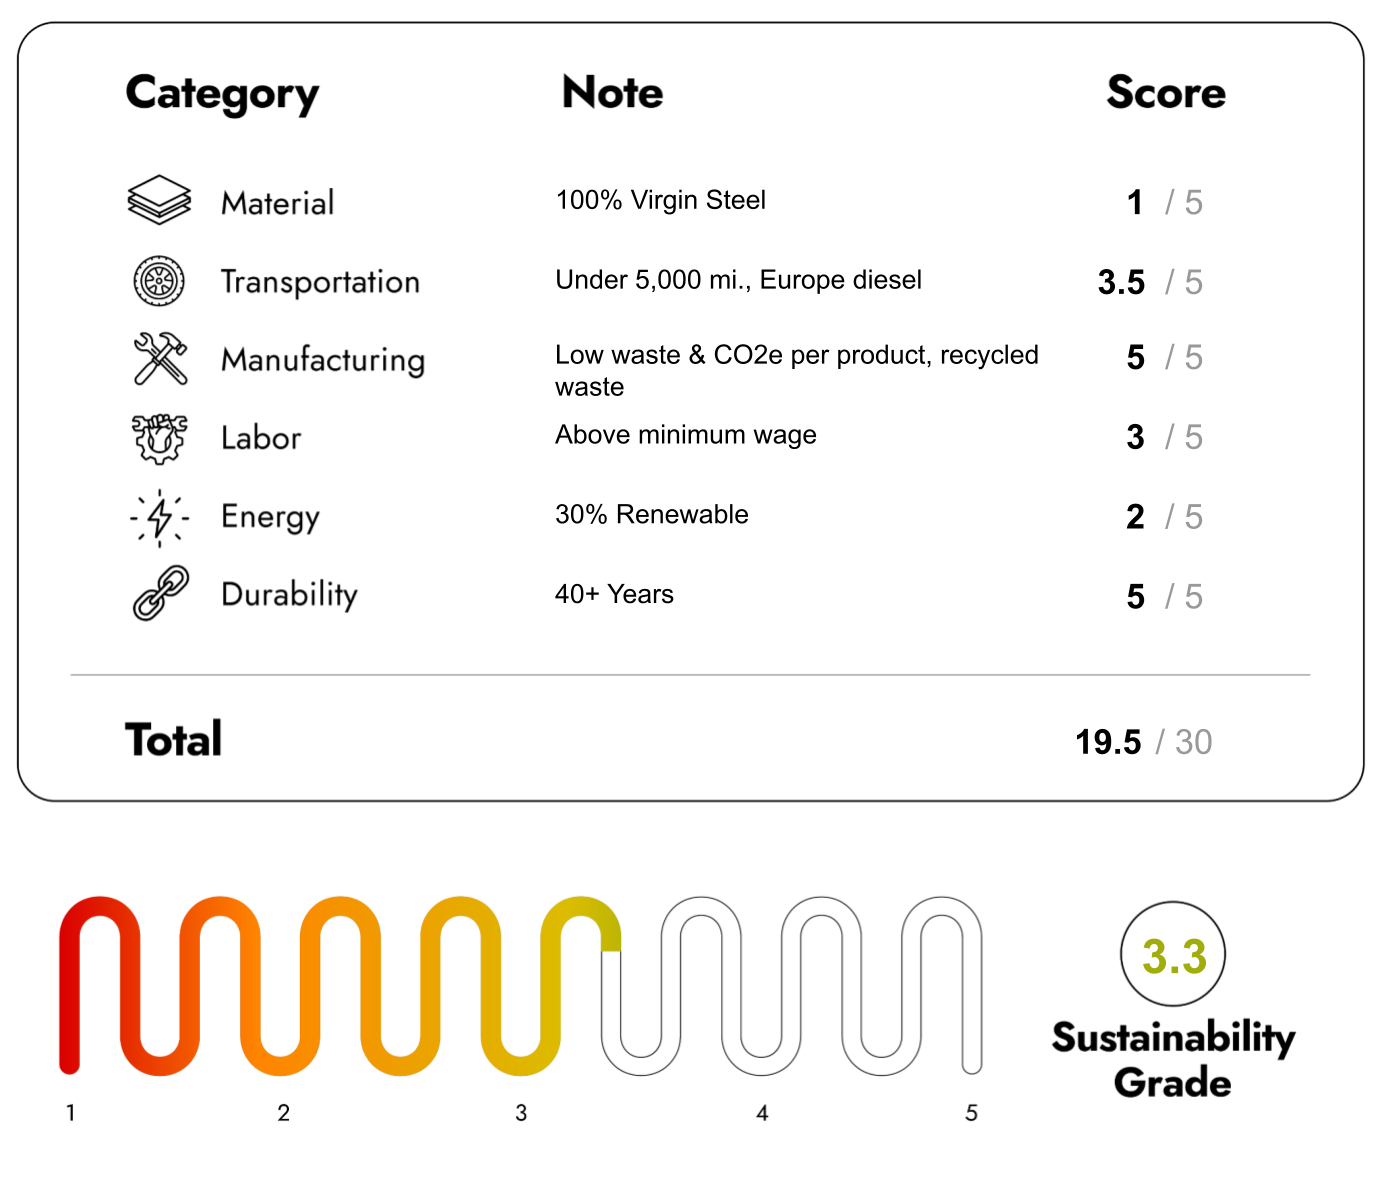Click the 100% Virgin Steel note
Image resolution: width=1382 pixels, height=1199 pixels.
(660, 200)
